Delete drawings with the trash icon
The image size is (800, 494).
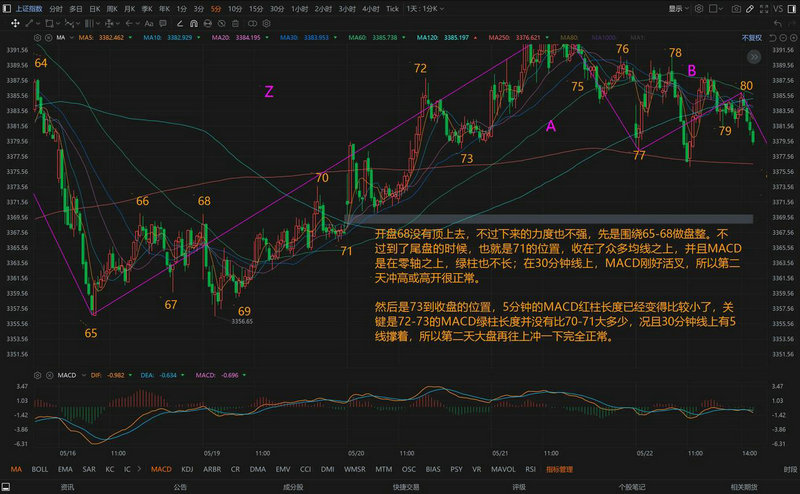point(235,23)
